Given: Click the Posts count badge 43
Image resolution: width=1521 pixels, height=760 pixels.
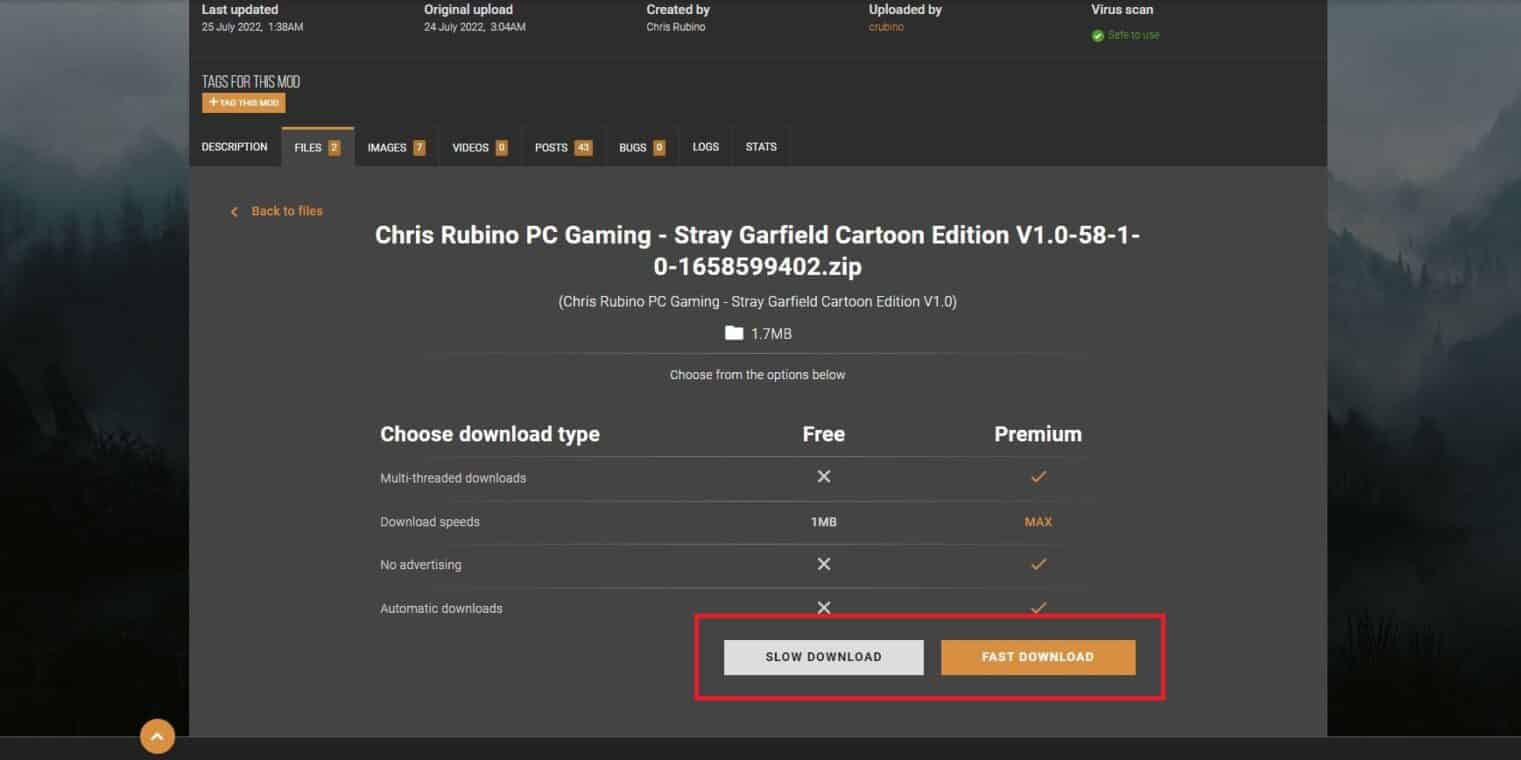Looking at the screenshot, I should [x=583, y=148].
